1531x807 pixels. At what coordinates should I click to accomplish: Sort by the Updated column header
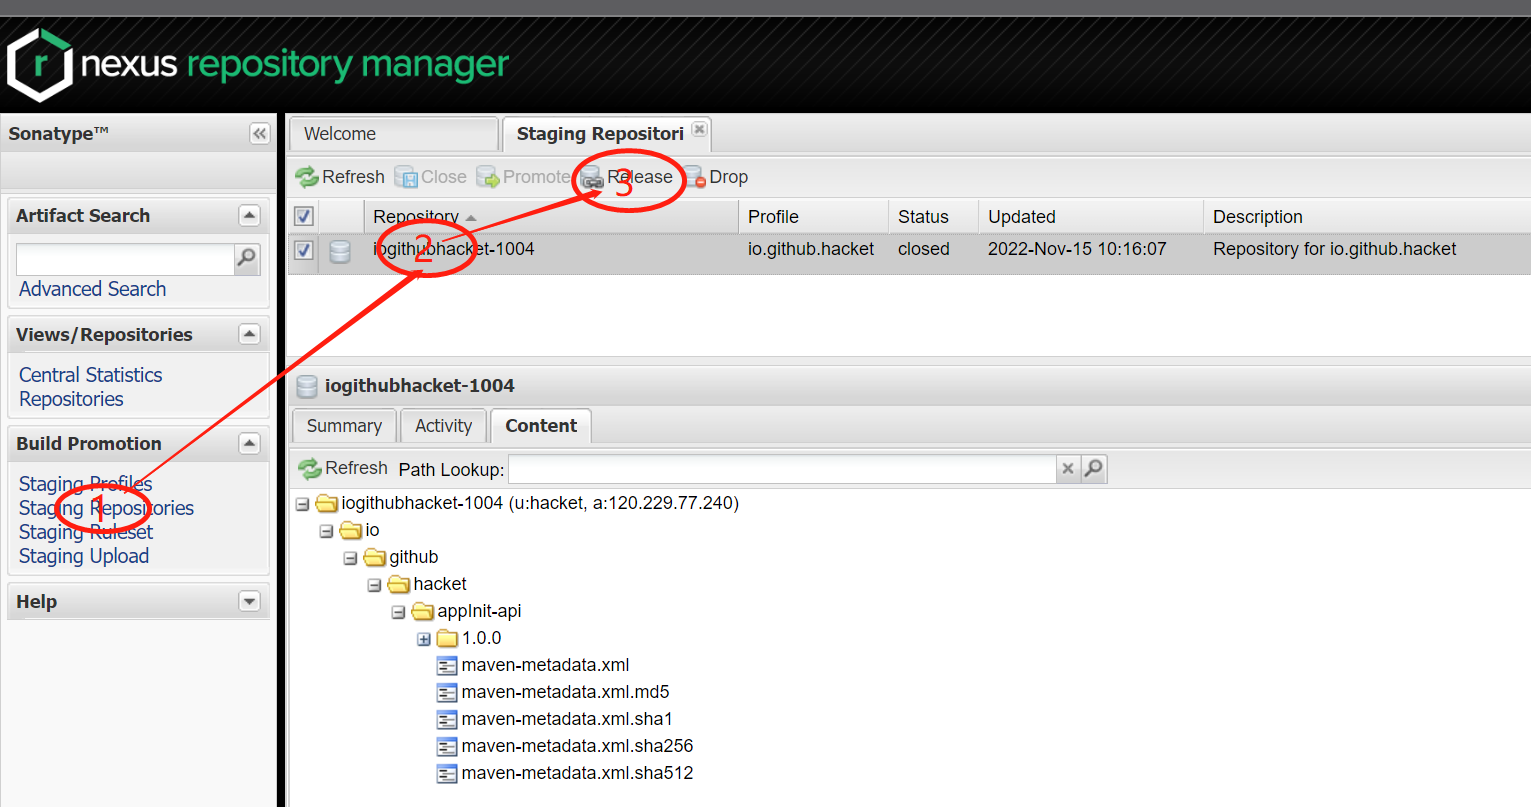click(x=1090, y=217)
